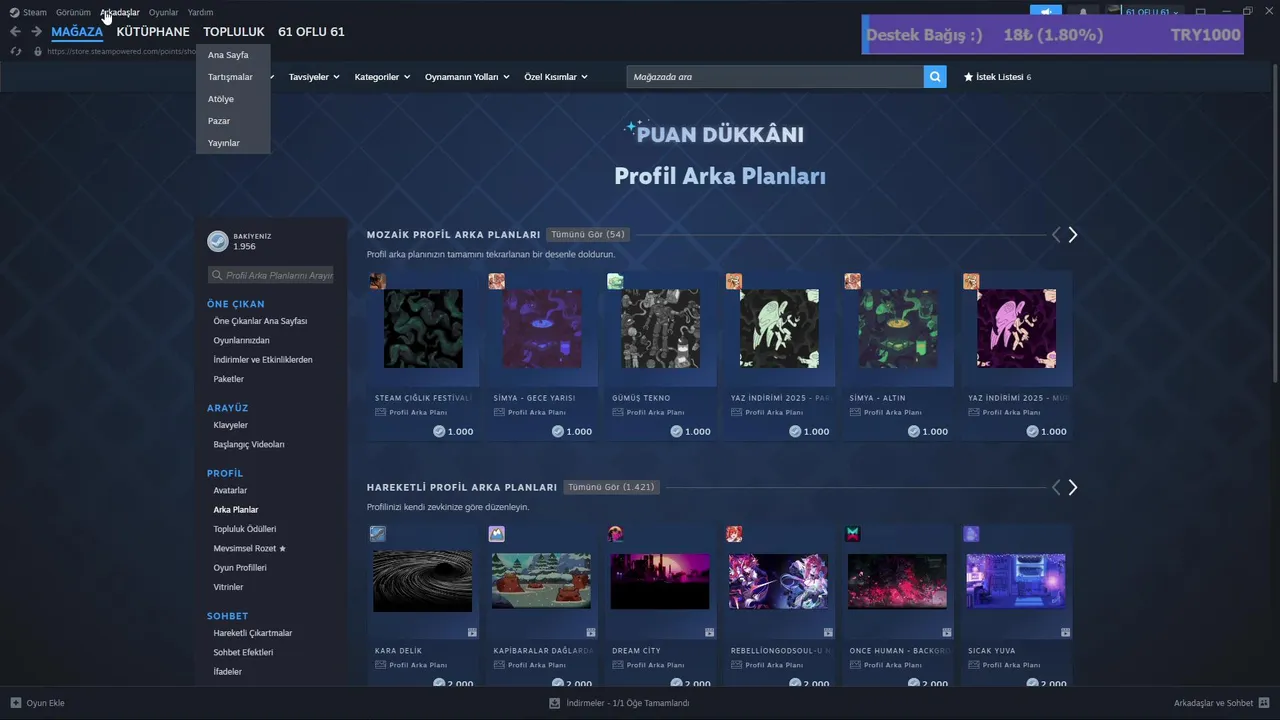1280x720 pixels.
Task: Click the game icon above Simya - Gece Yarısı card
Action: click(496, 281)
